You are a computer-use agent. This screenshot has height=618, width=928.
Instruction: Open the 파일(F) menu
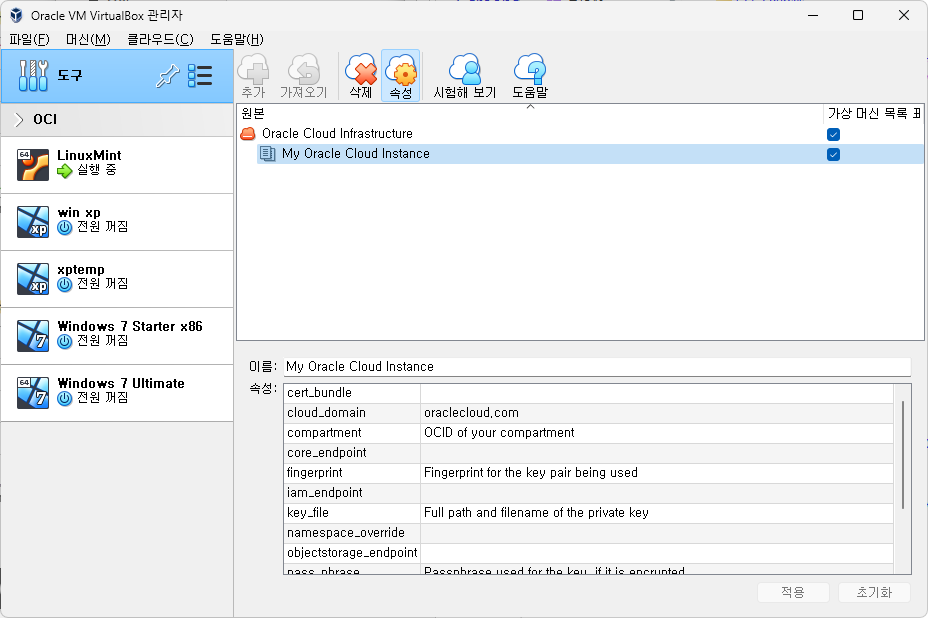coord(29,40)
